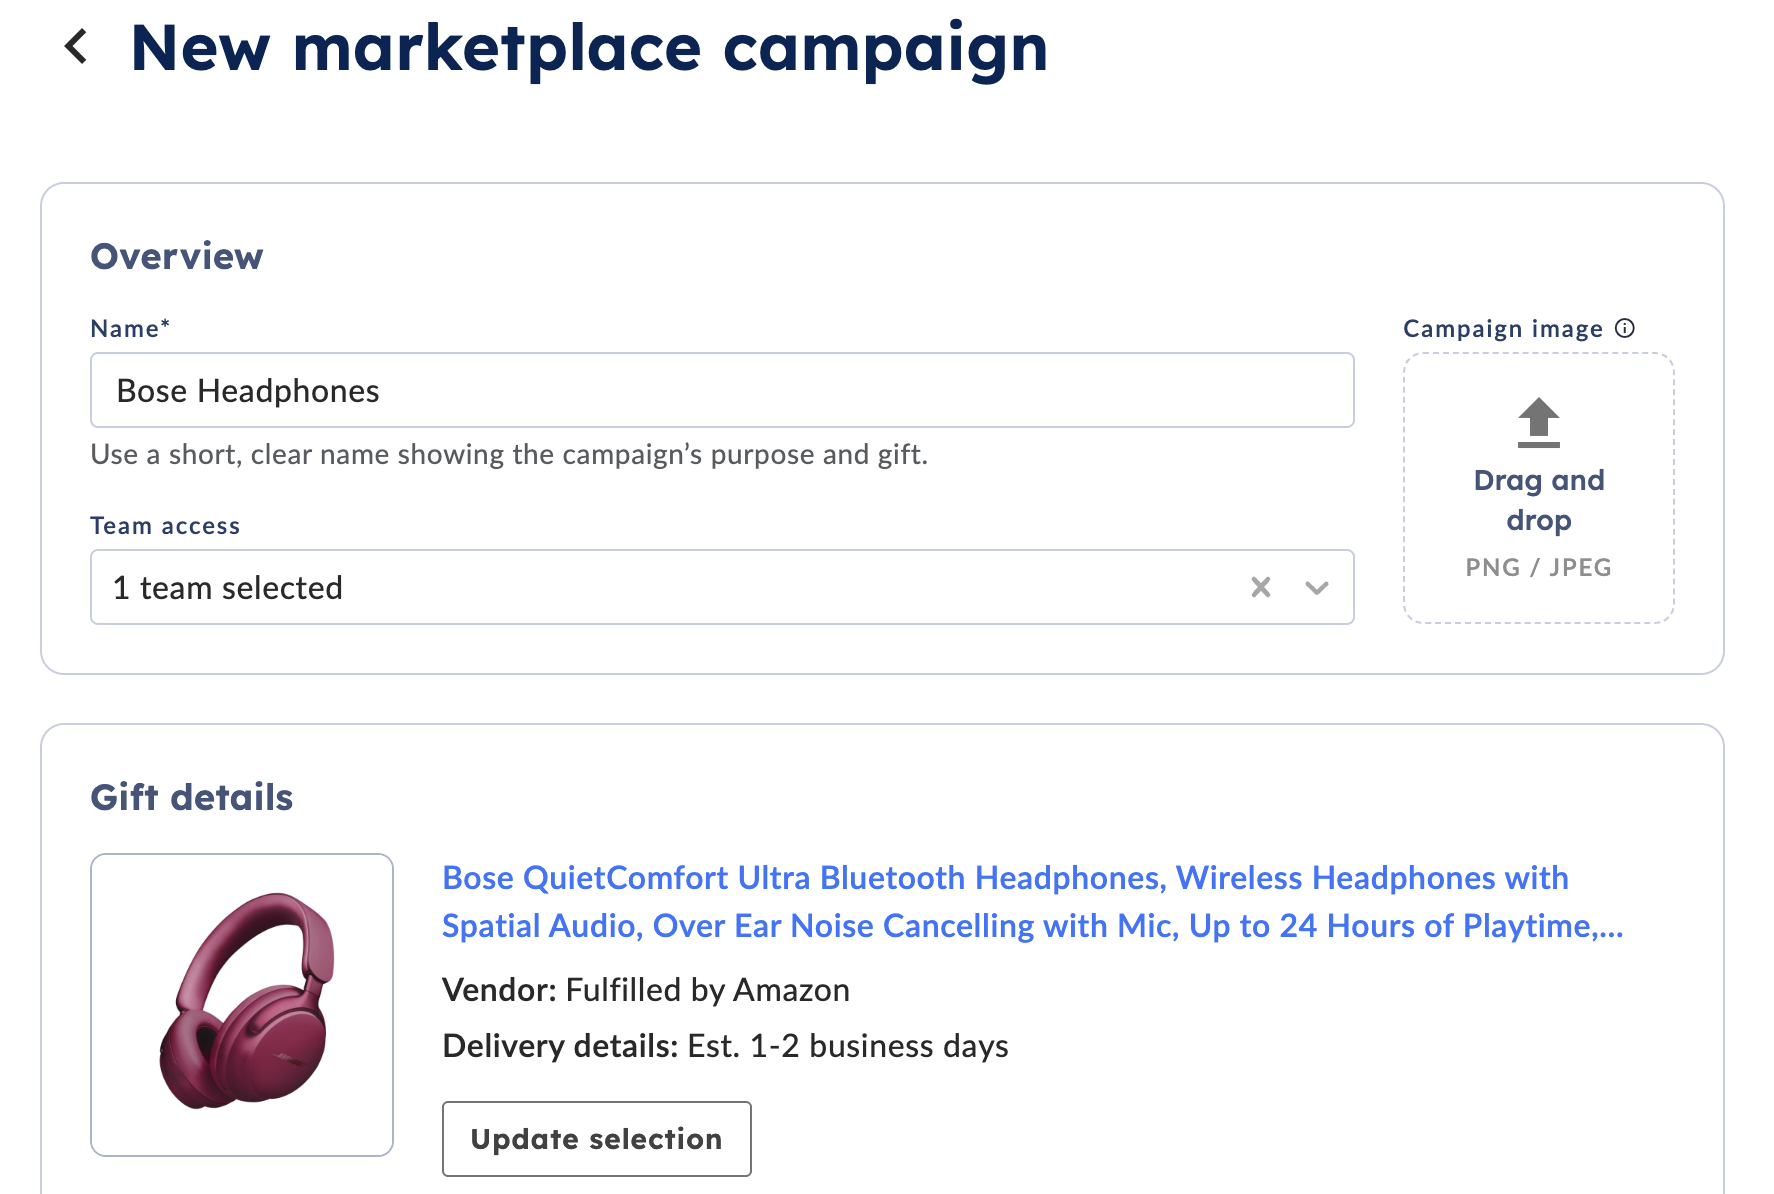The image size is (1774, 1194).
Task: Expand the Team access dropdown chevron
Action: 1317,588
